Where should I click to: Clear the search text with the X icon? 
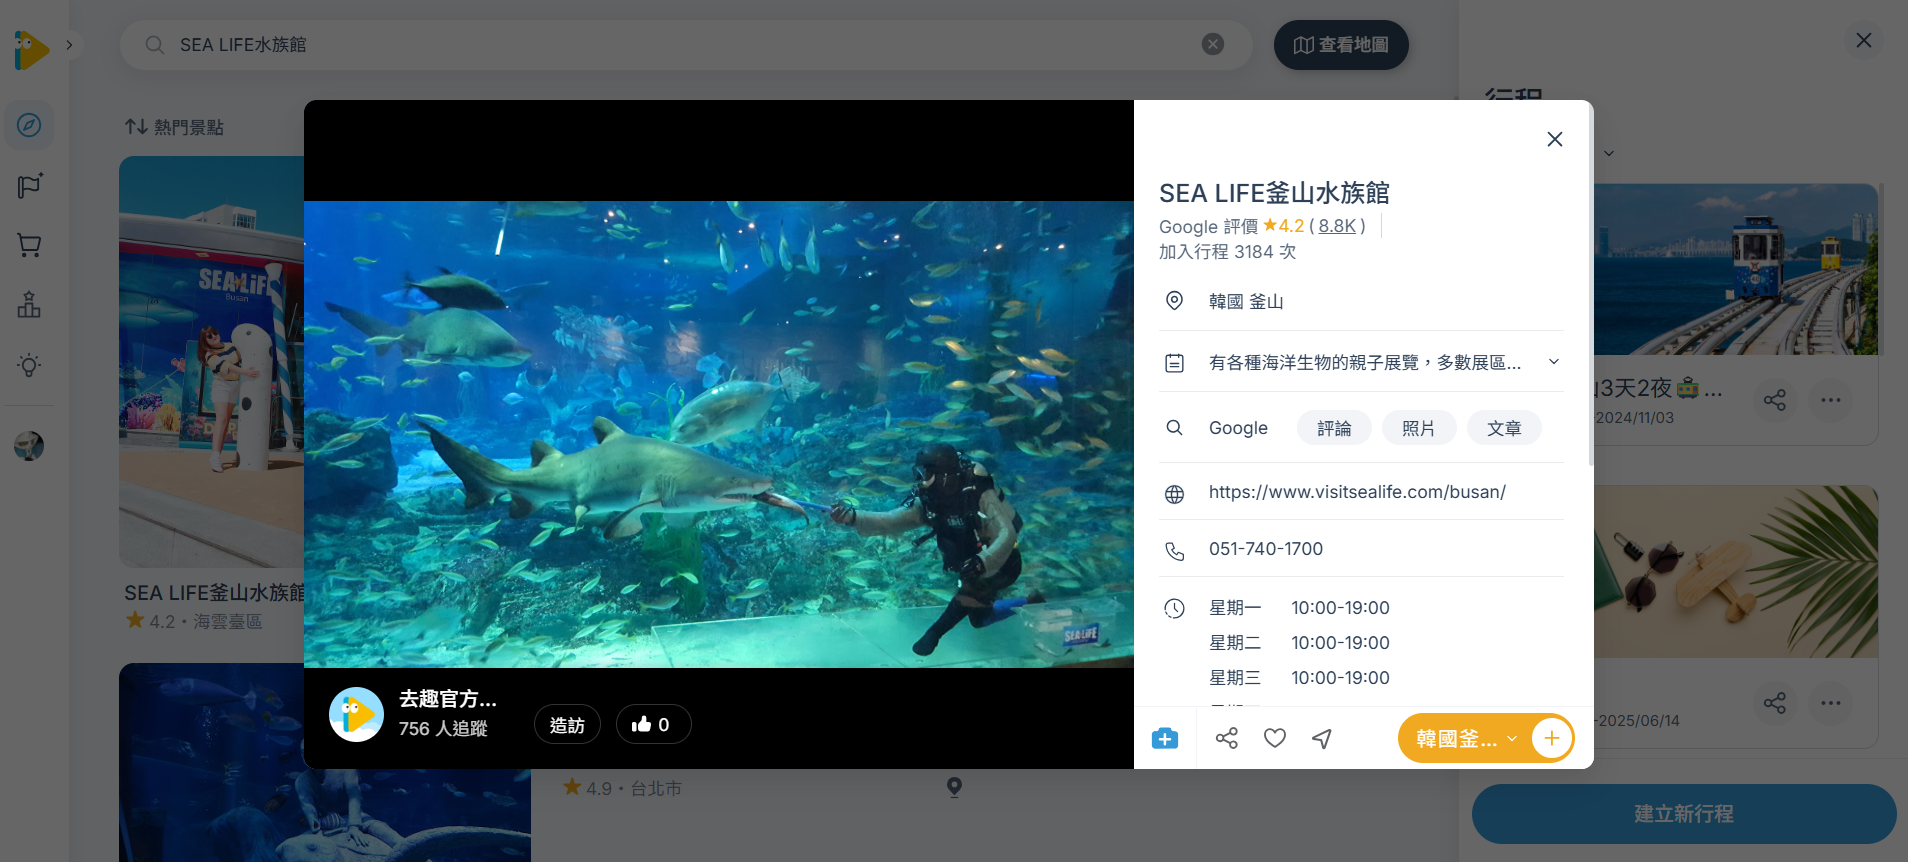point(1213,44)
